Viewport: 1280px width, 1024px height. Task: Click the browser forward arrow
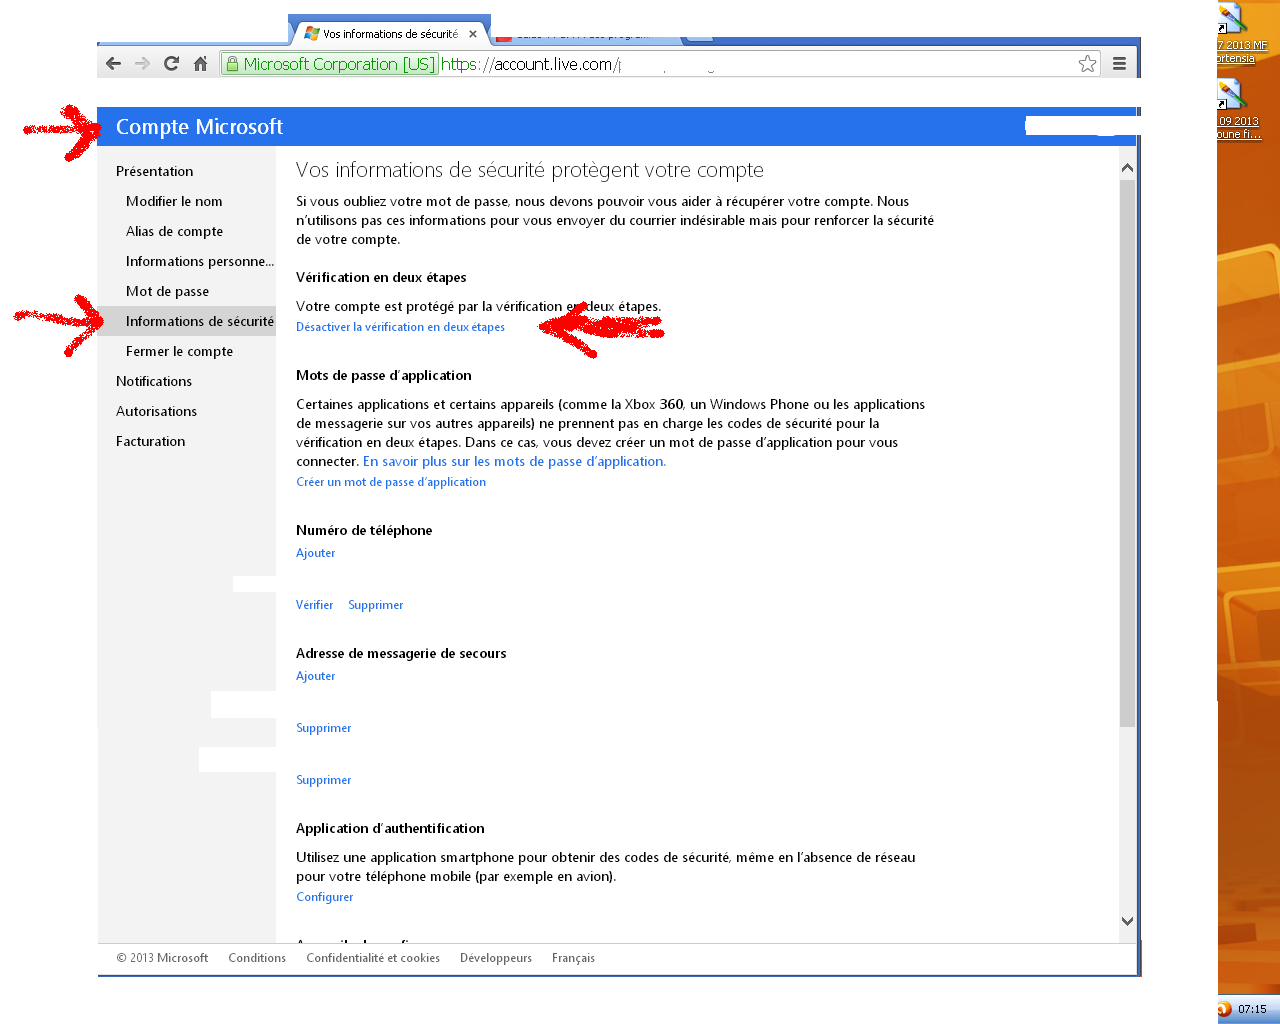pos(142,64)
